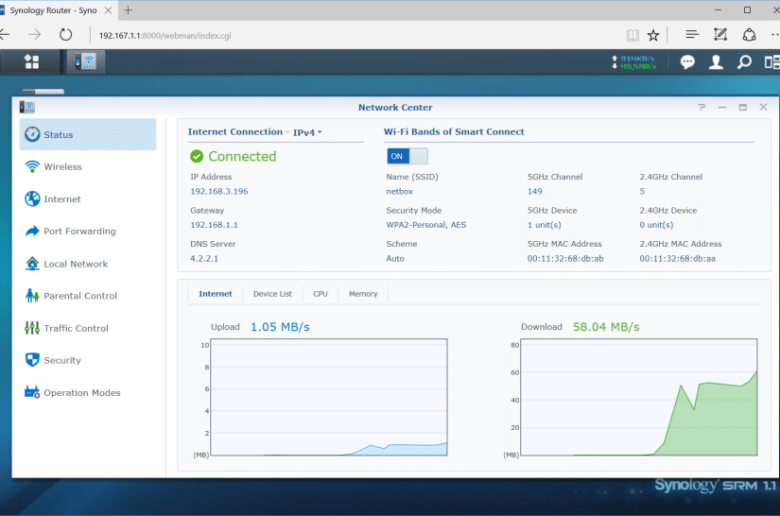Click the Wireless Wi-Fi icon
The image size is (780, 516).
pos(32,166)
